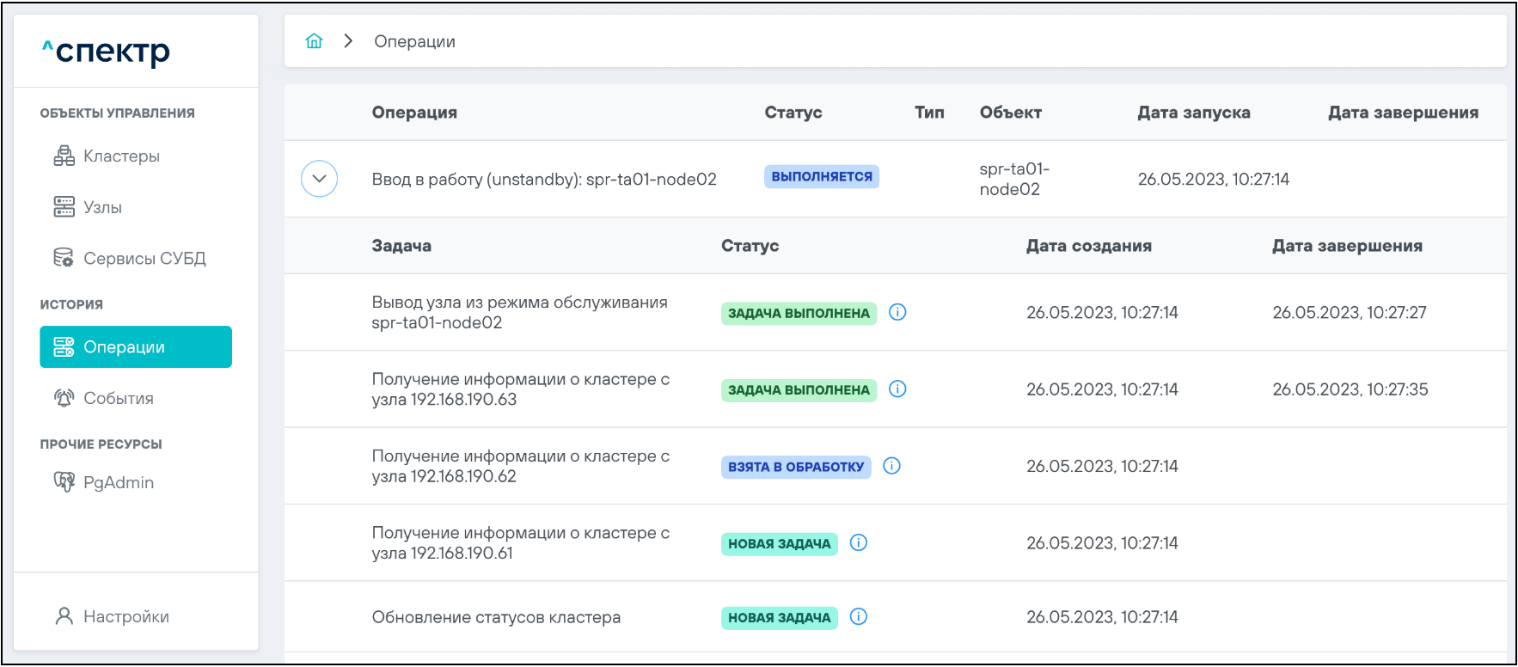
Task: Click the ВЫПОЛНЯЕТСЯ status badge
Action: coord(821,177)
